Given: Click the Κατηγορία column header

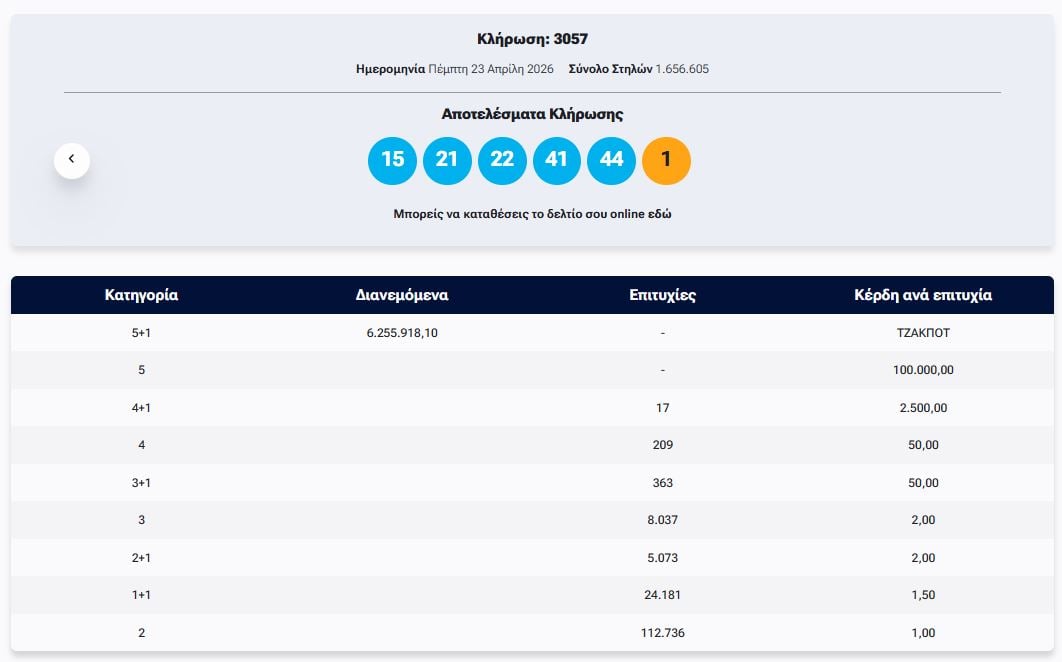Looking at the screenshot, I should click(141, 295).
